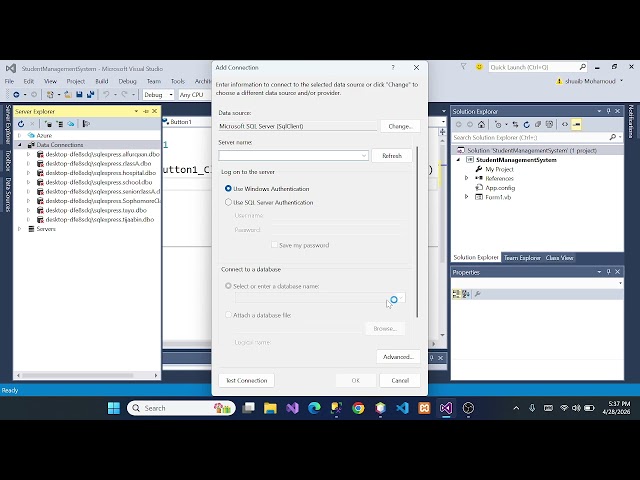Click Refresh icon in Solution Explorer toolbar

(527, 124)
